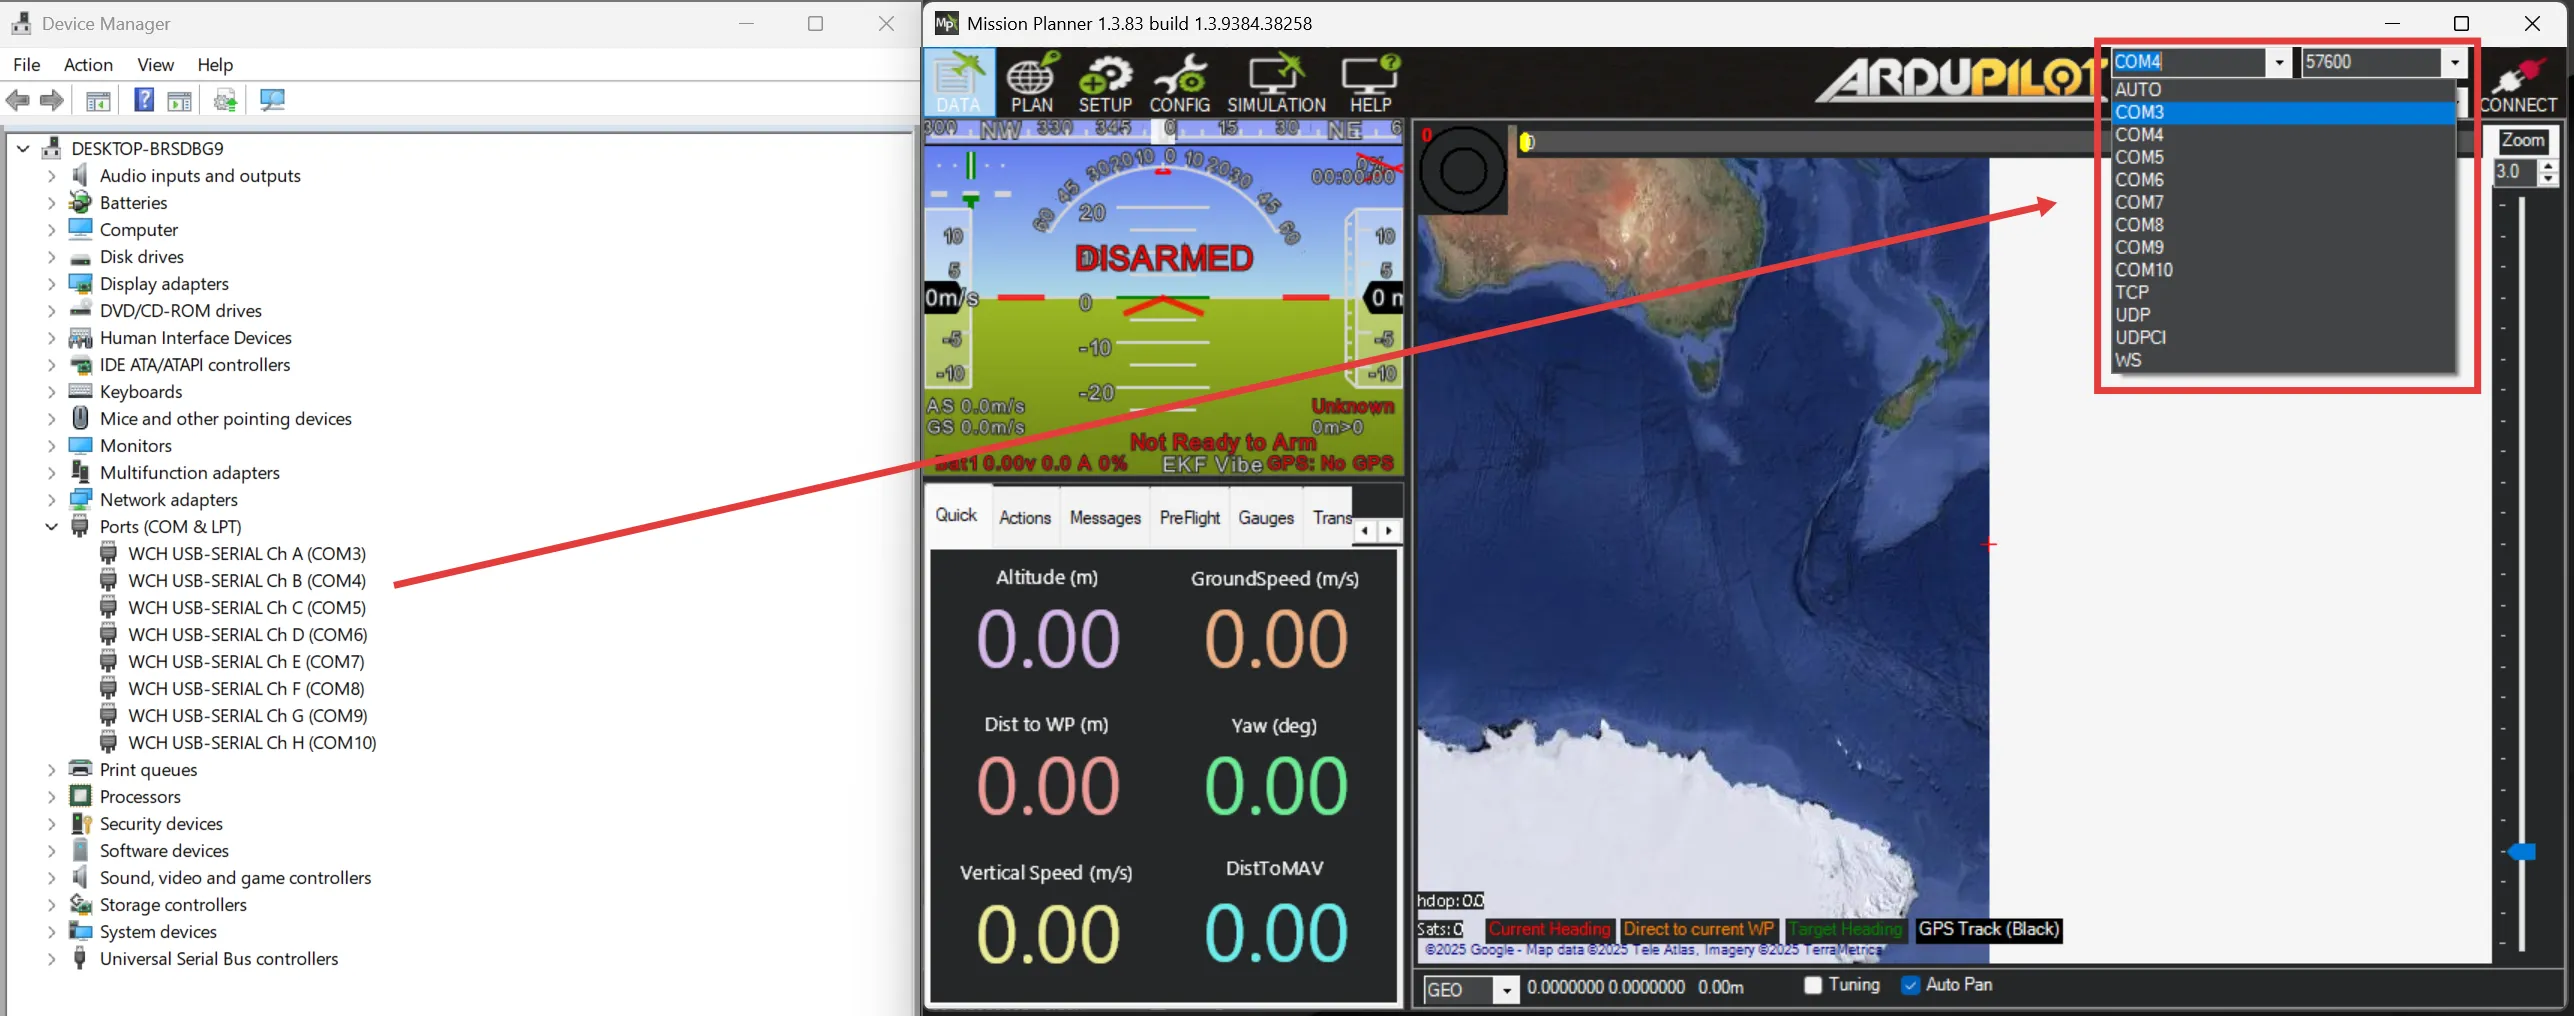
Task: Click the Back arrow in Device Manager toolbar
Action: (x=18, y=100)
